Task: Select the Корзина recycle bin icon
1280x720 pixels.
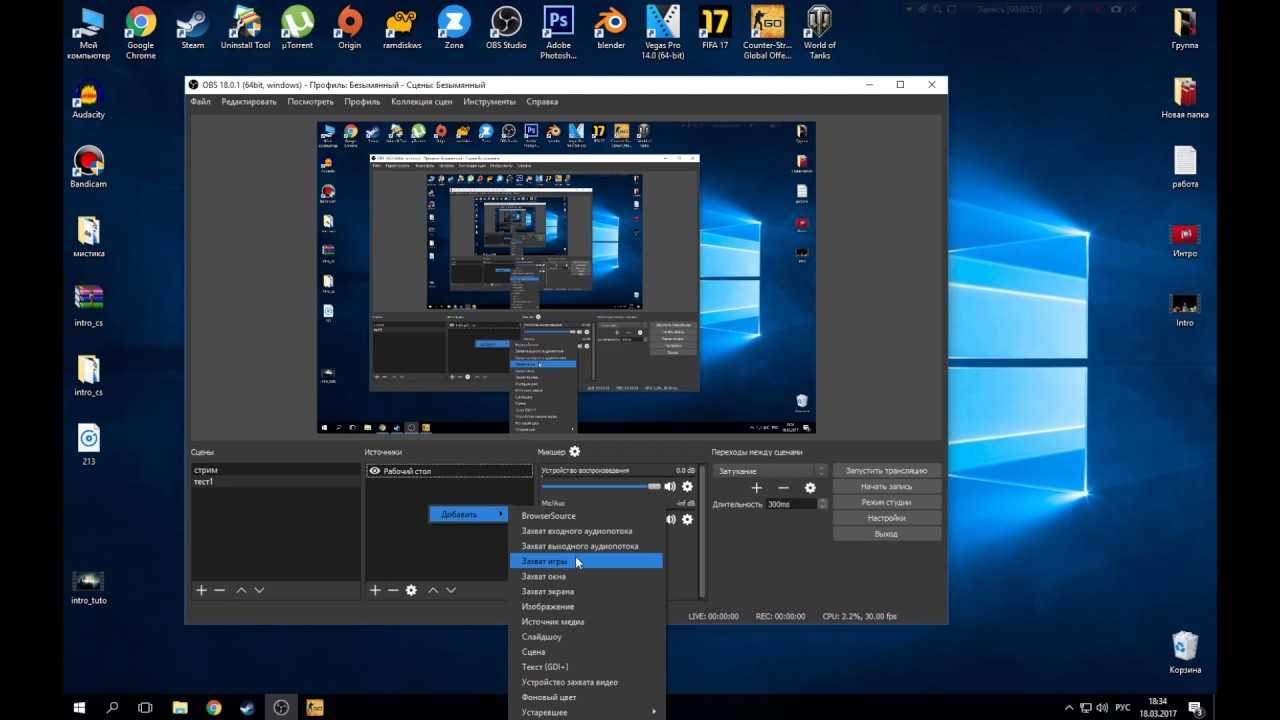Action: click(1185, 652)
